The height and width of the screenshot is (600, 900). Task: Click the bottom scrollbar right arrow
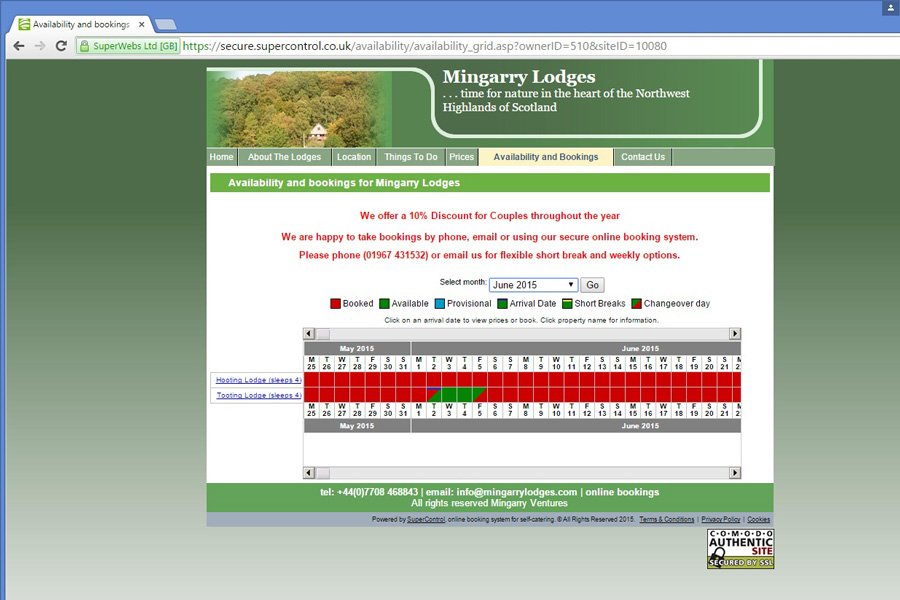pyautogui.click(x=735, y=473)
